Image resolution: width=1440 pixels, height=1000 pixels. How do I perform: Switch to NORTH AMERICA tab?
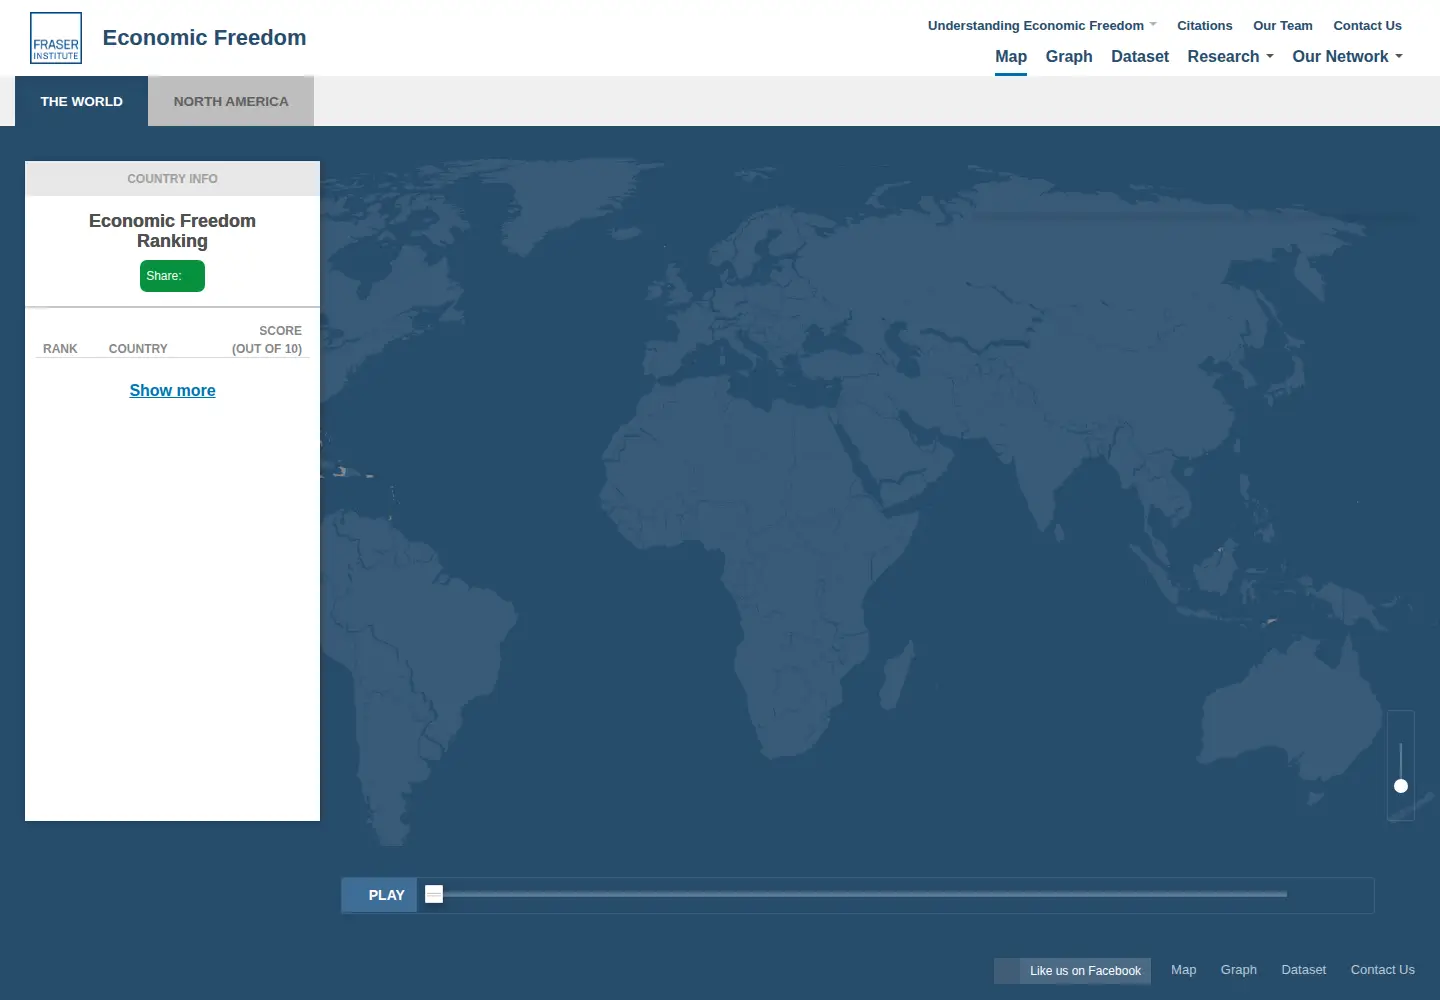tap(231, 101)
